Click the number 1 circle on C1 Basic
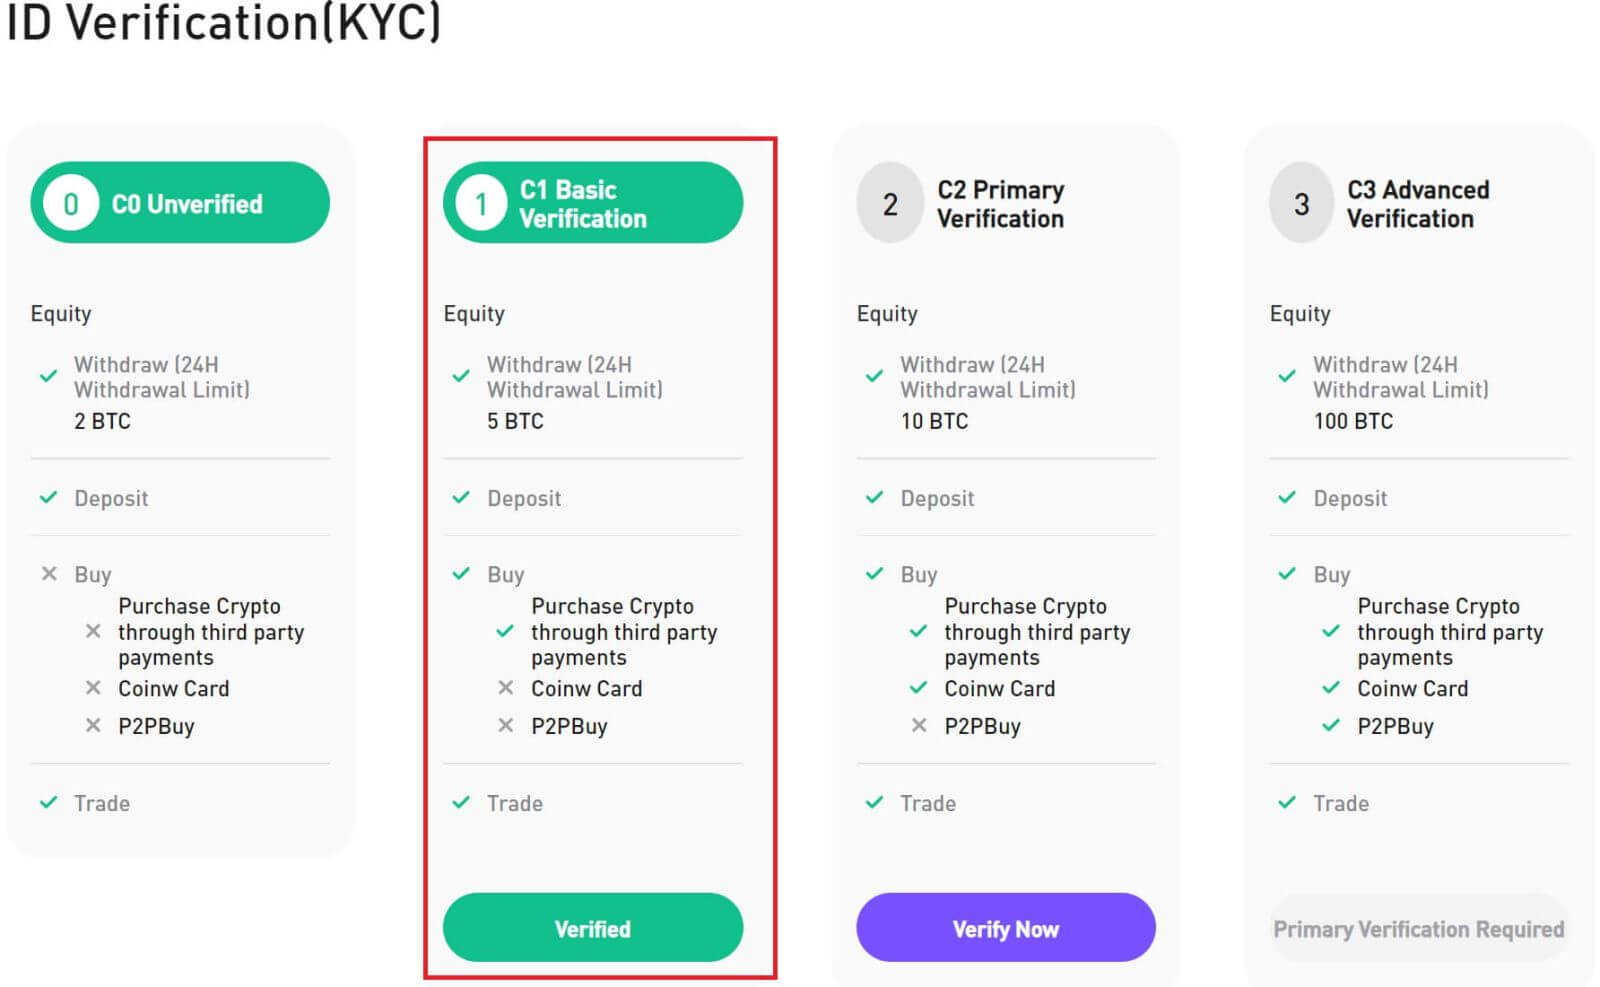The width and height of the screenshot is (1600, 987). 481,203
